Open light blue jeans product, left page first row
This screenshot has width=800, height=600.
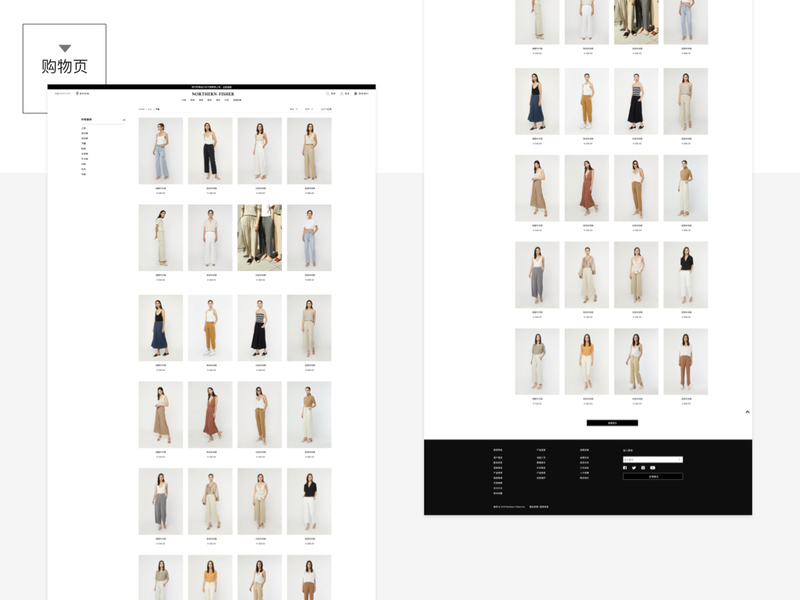click(x=161, y=151)
